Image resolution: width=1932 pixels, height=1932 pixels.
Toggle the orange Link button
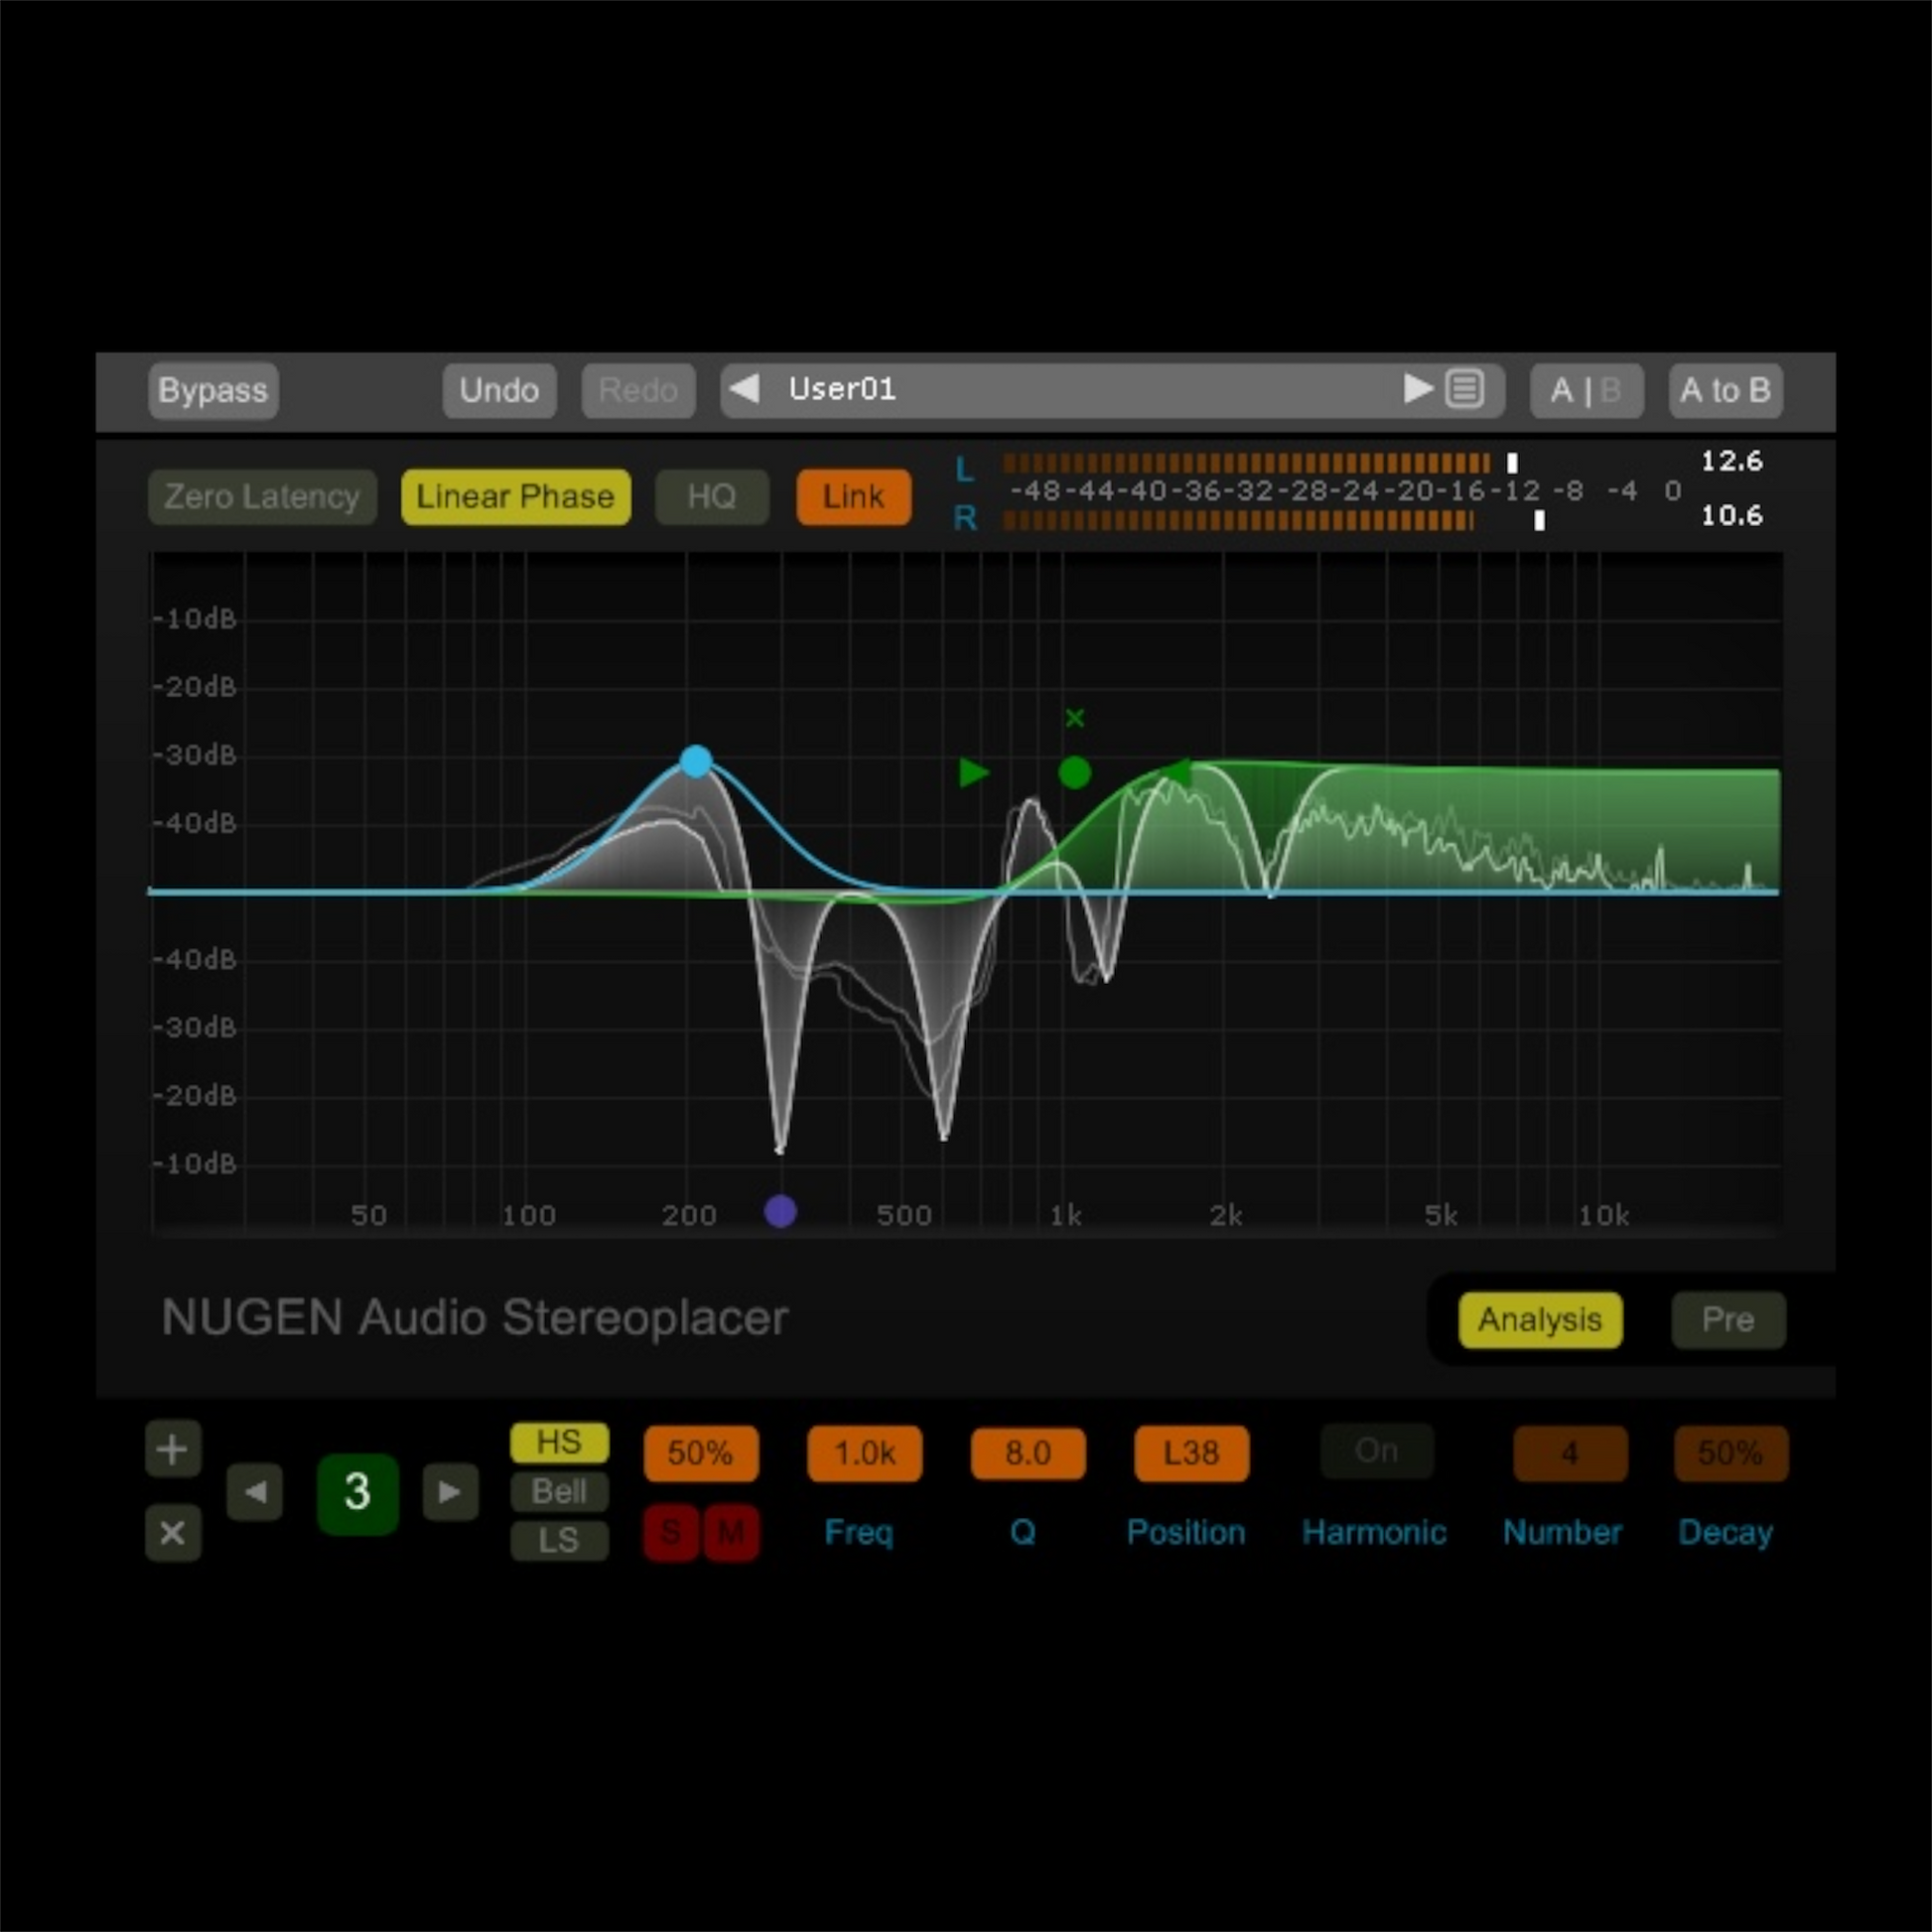click(853, 497)
